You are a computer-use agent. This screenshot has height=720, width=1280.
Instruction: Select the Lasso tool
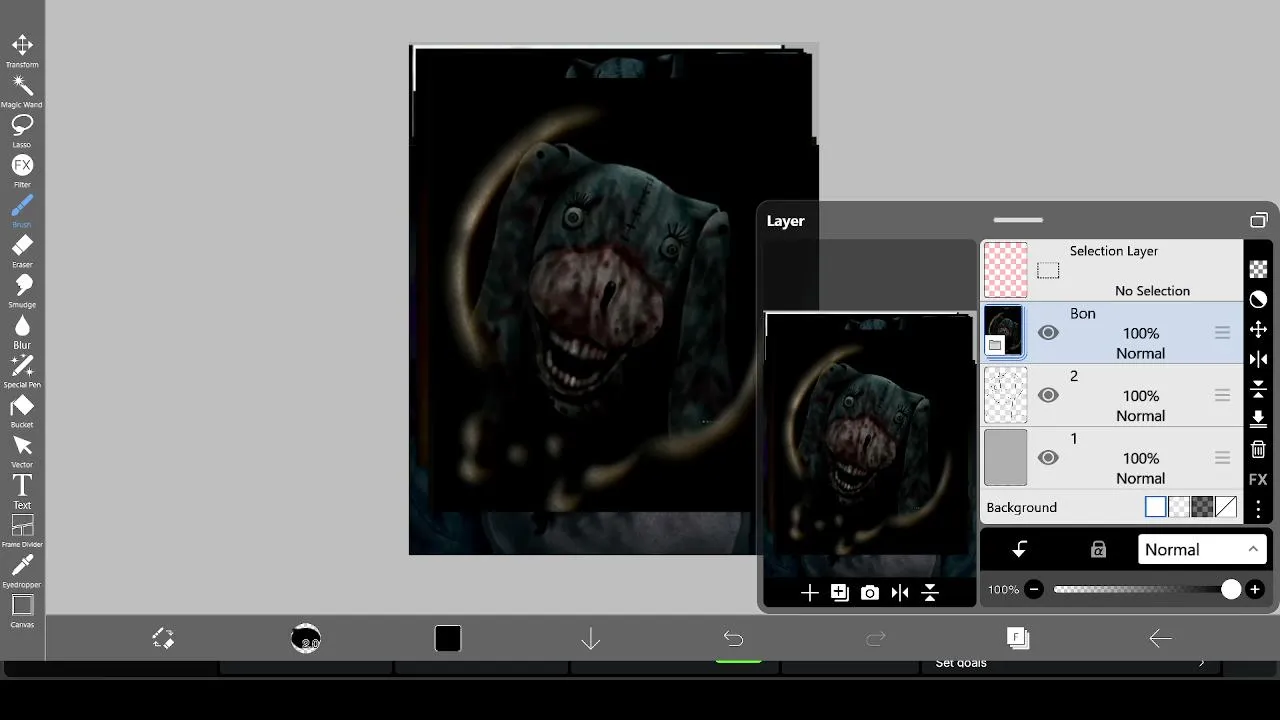click(x=22, y=130)
